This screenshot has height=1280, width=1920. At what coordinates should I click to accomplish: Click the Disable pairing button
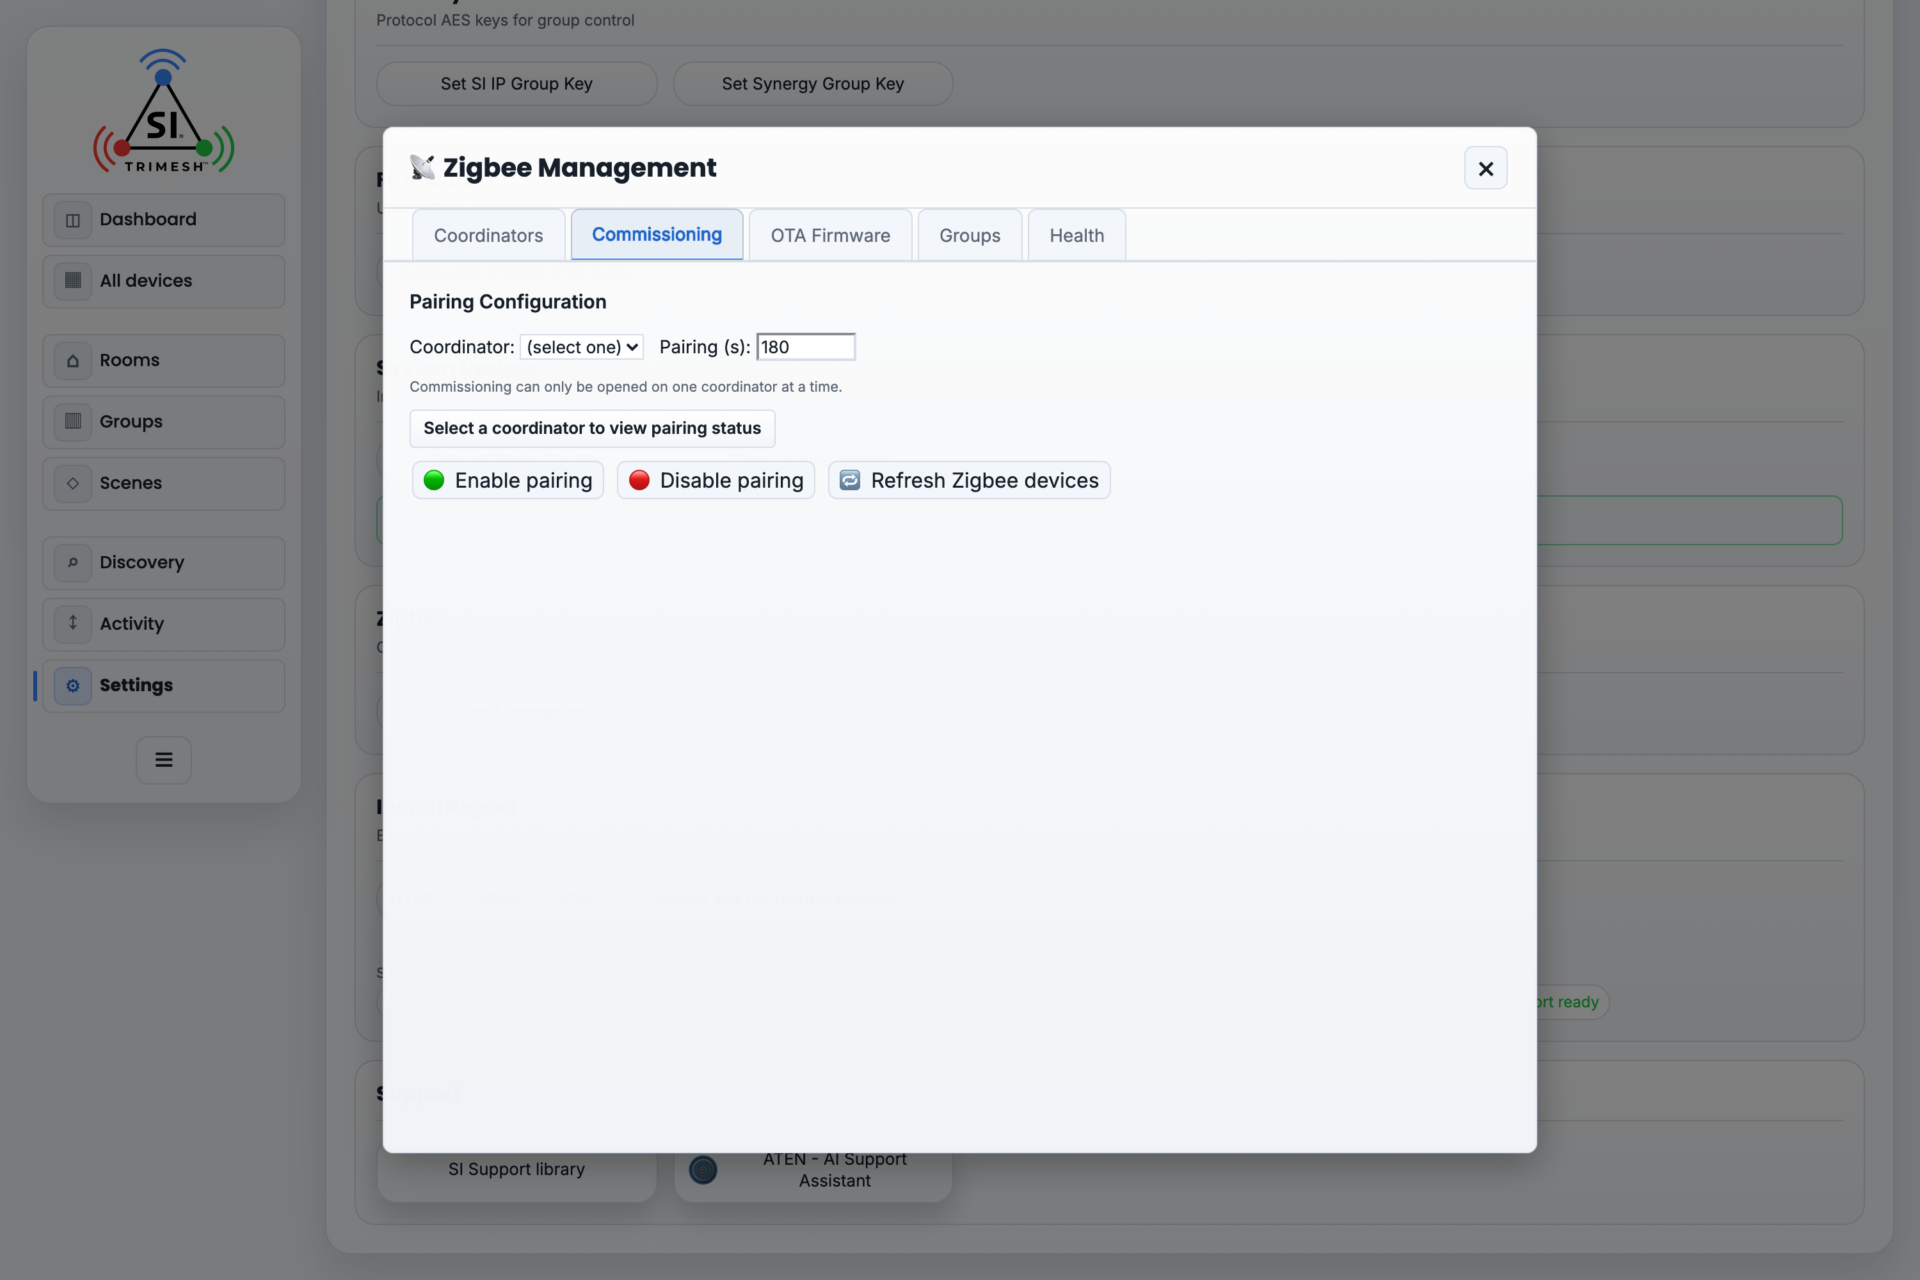[716, 480]
